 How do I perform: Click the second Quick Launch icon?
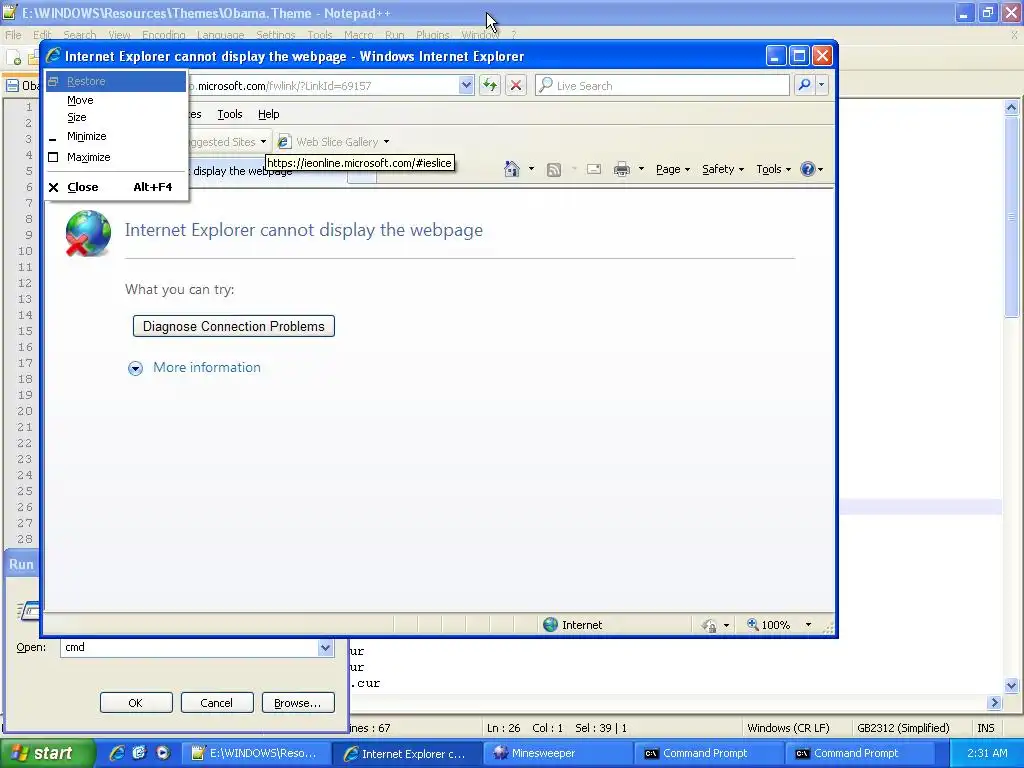139,753
